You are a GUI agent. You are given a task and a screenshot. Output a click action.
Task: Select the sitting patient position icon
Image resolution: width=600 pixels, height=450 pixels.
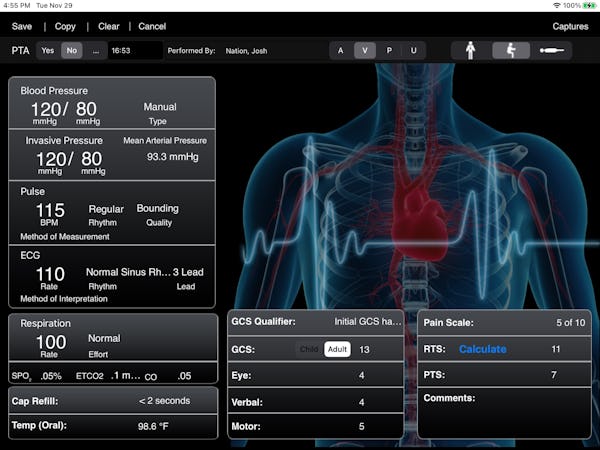[x=511, y=51]
